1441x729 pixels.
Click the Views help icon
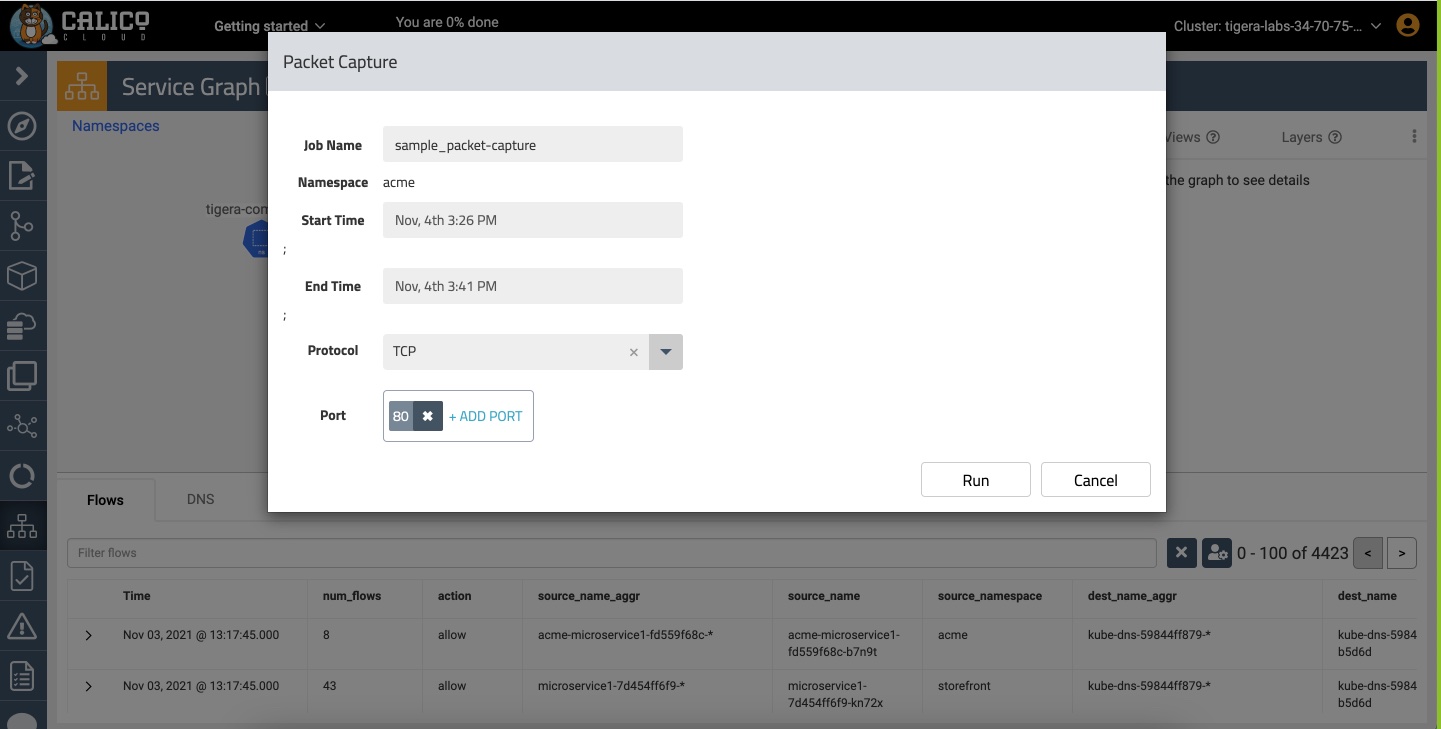(1213, 137)
